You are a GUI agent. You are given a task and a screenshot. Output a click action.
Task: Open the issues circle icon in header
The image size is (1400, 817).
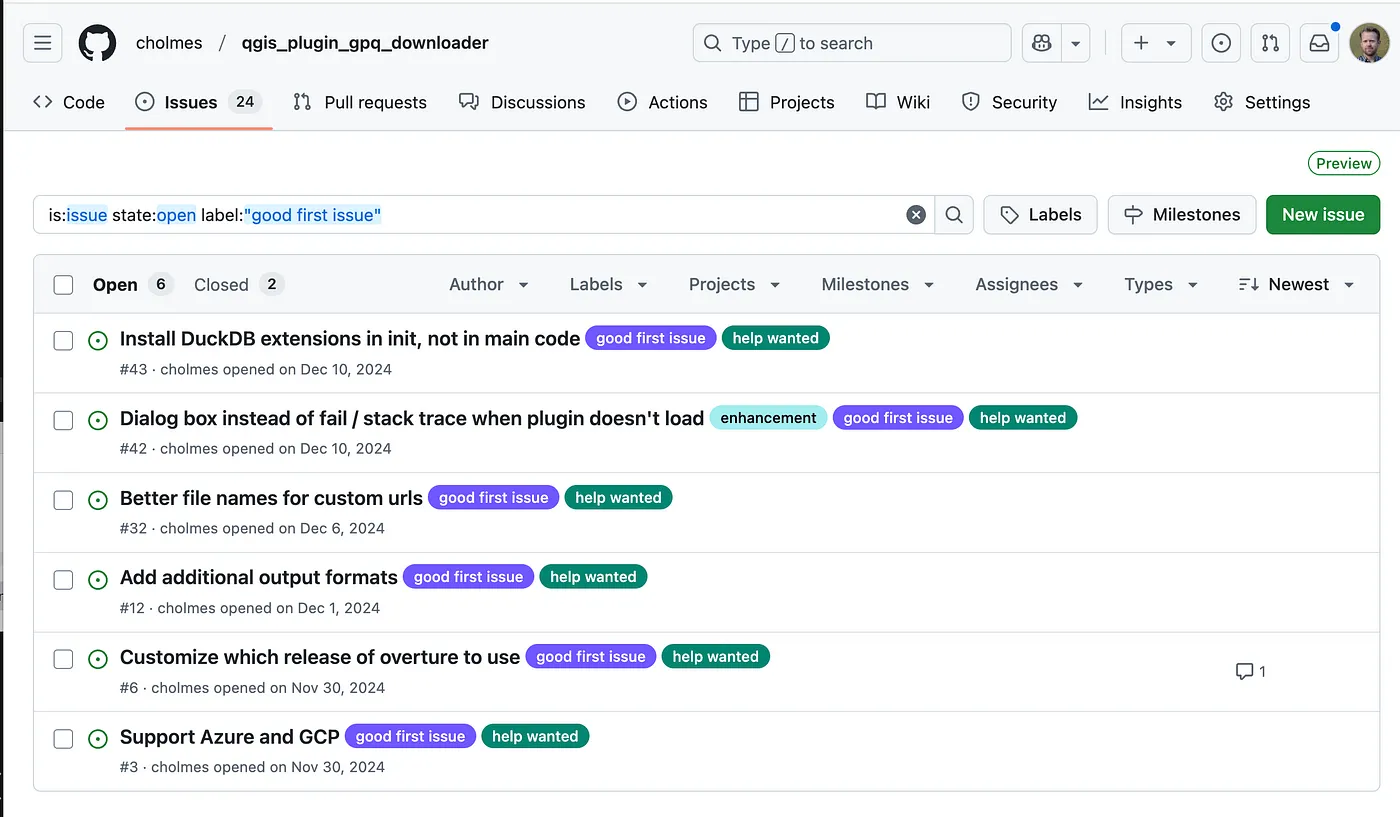[x=1220, y=43]
